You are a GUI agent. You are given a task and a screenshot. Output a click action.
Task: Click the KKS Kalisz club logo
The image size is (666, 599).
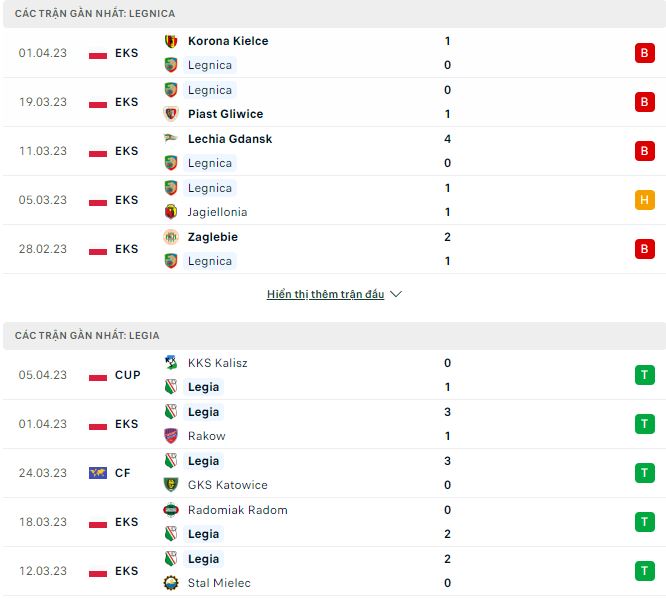[x=171, y=363]
